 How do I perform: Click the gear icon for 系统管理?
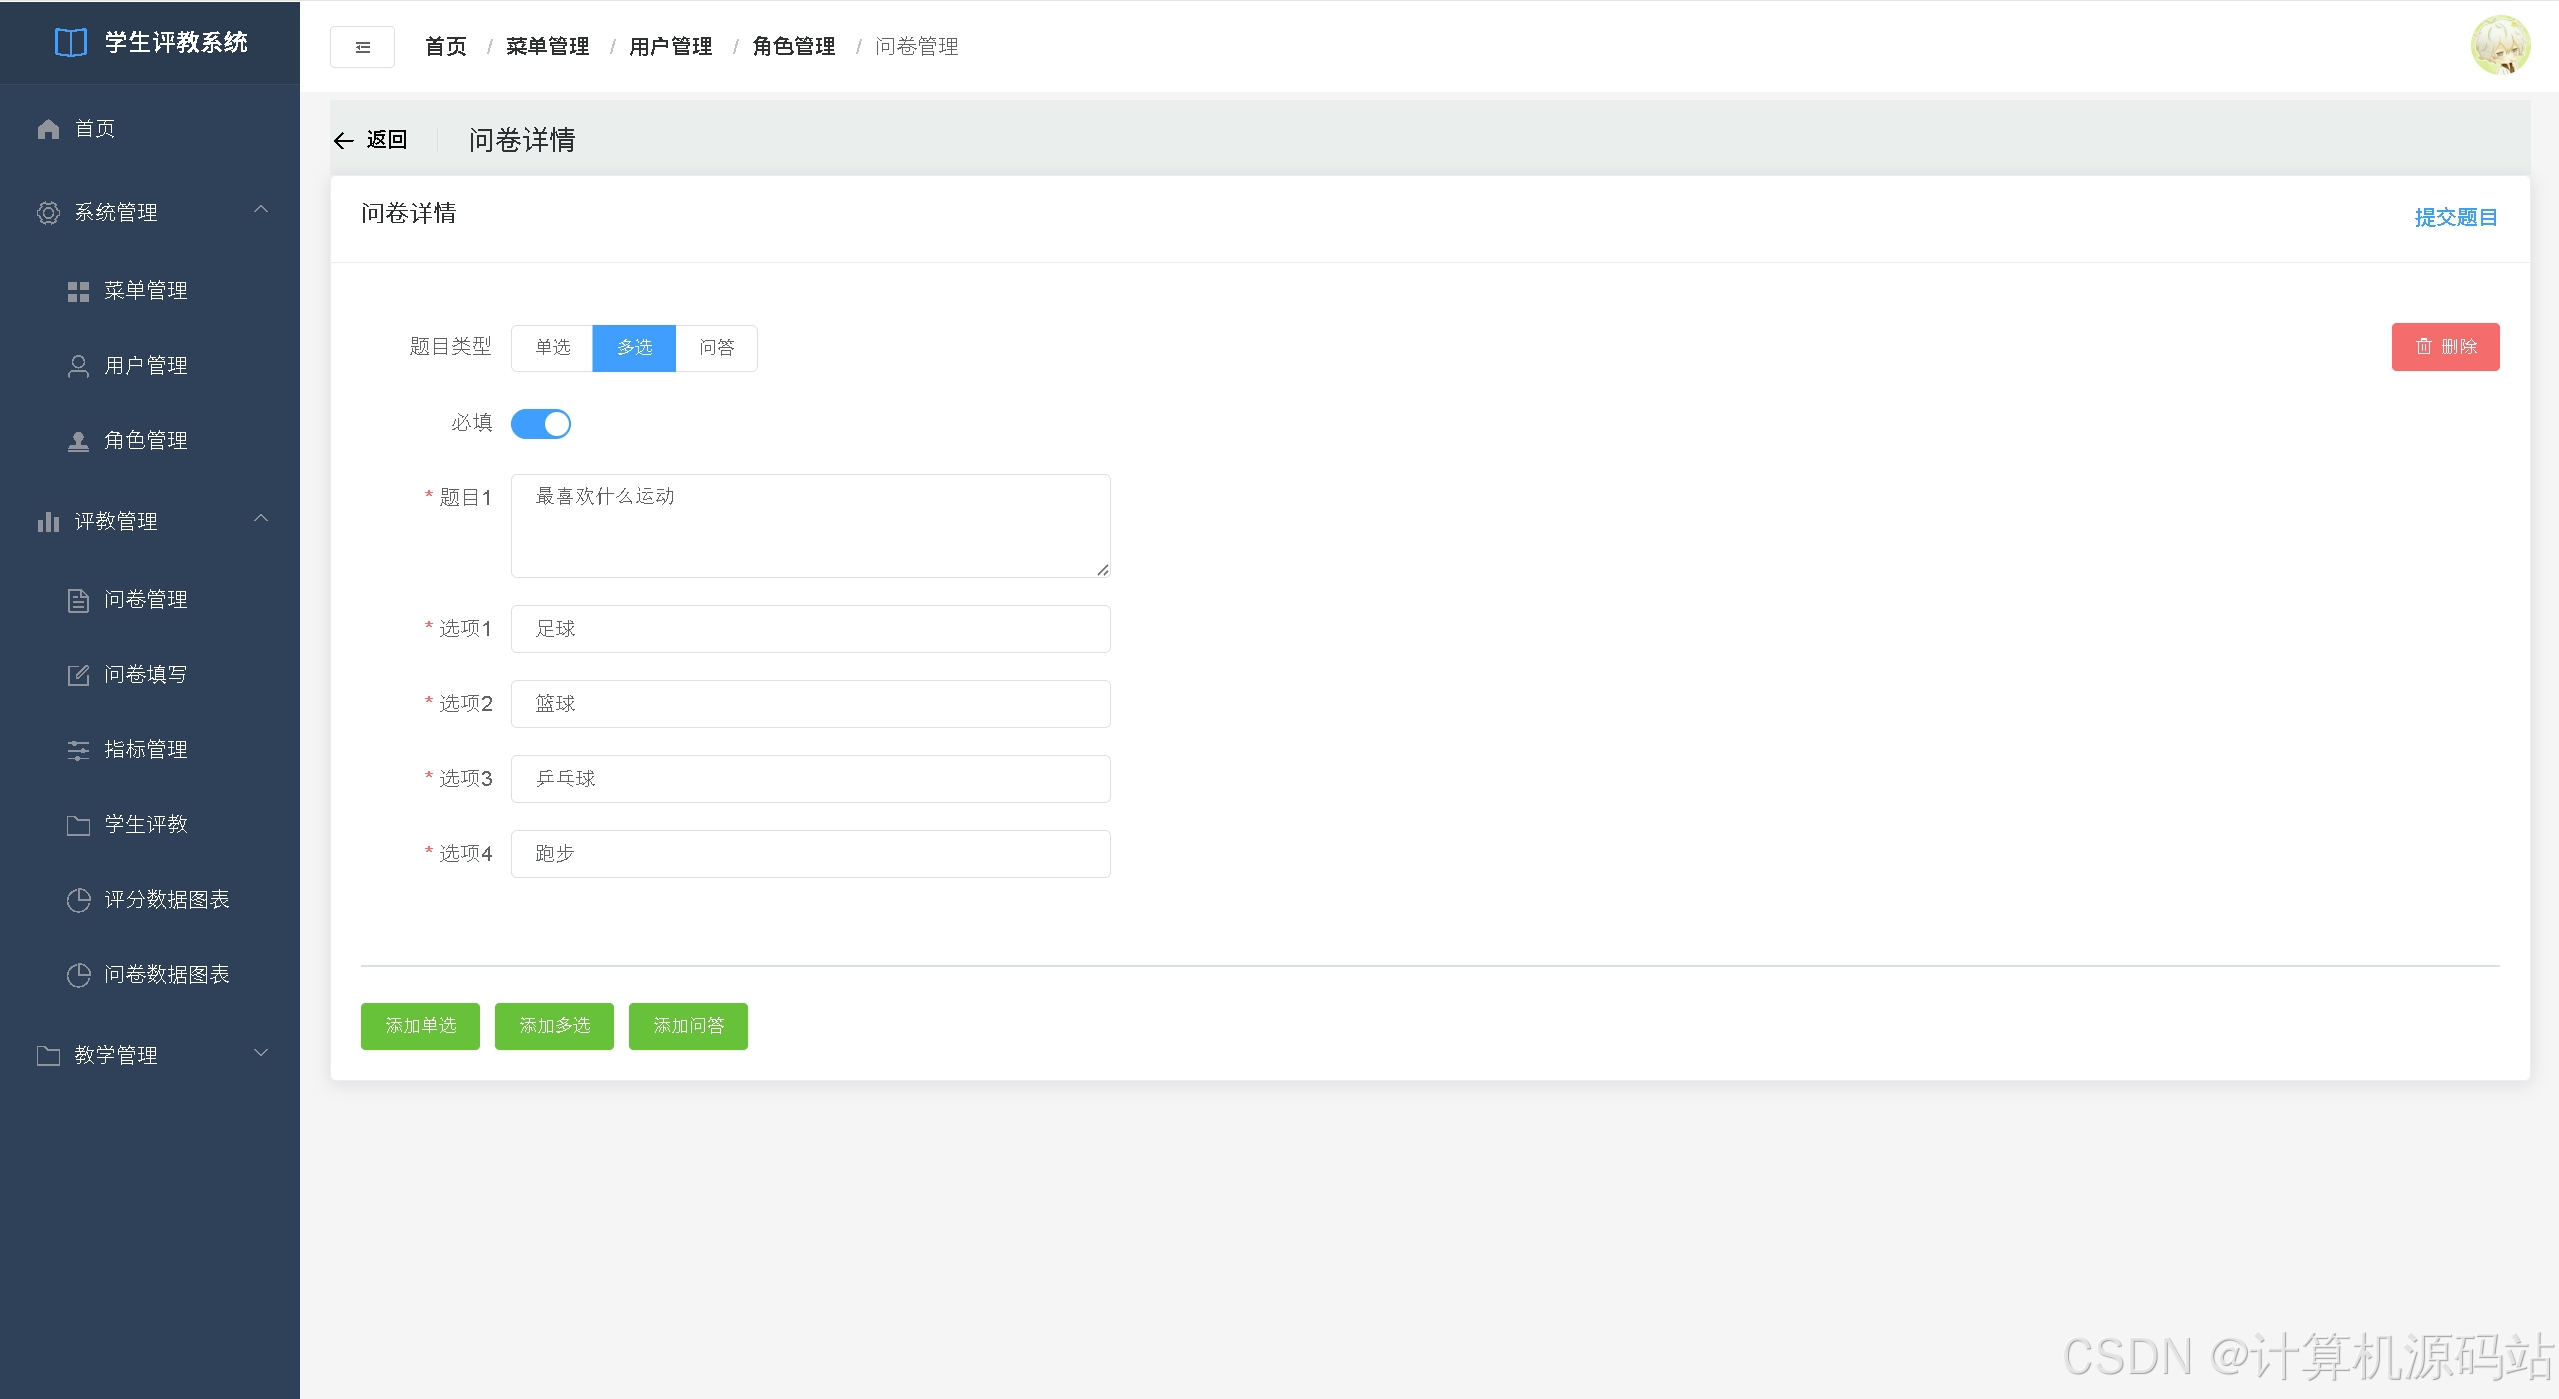coord(48,213)
